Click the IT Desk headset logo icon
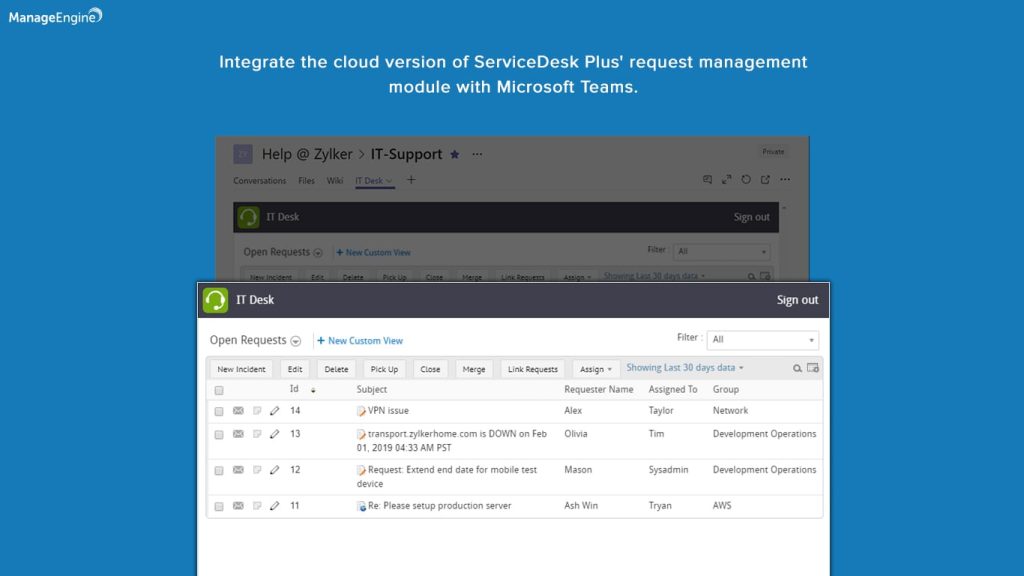The height and width of the screenshot is (576, 1024). (x=215, y=300)
